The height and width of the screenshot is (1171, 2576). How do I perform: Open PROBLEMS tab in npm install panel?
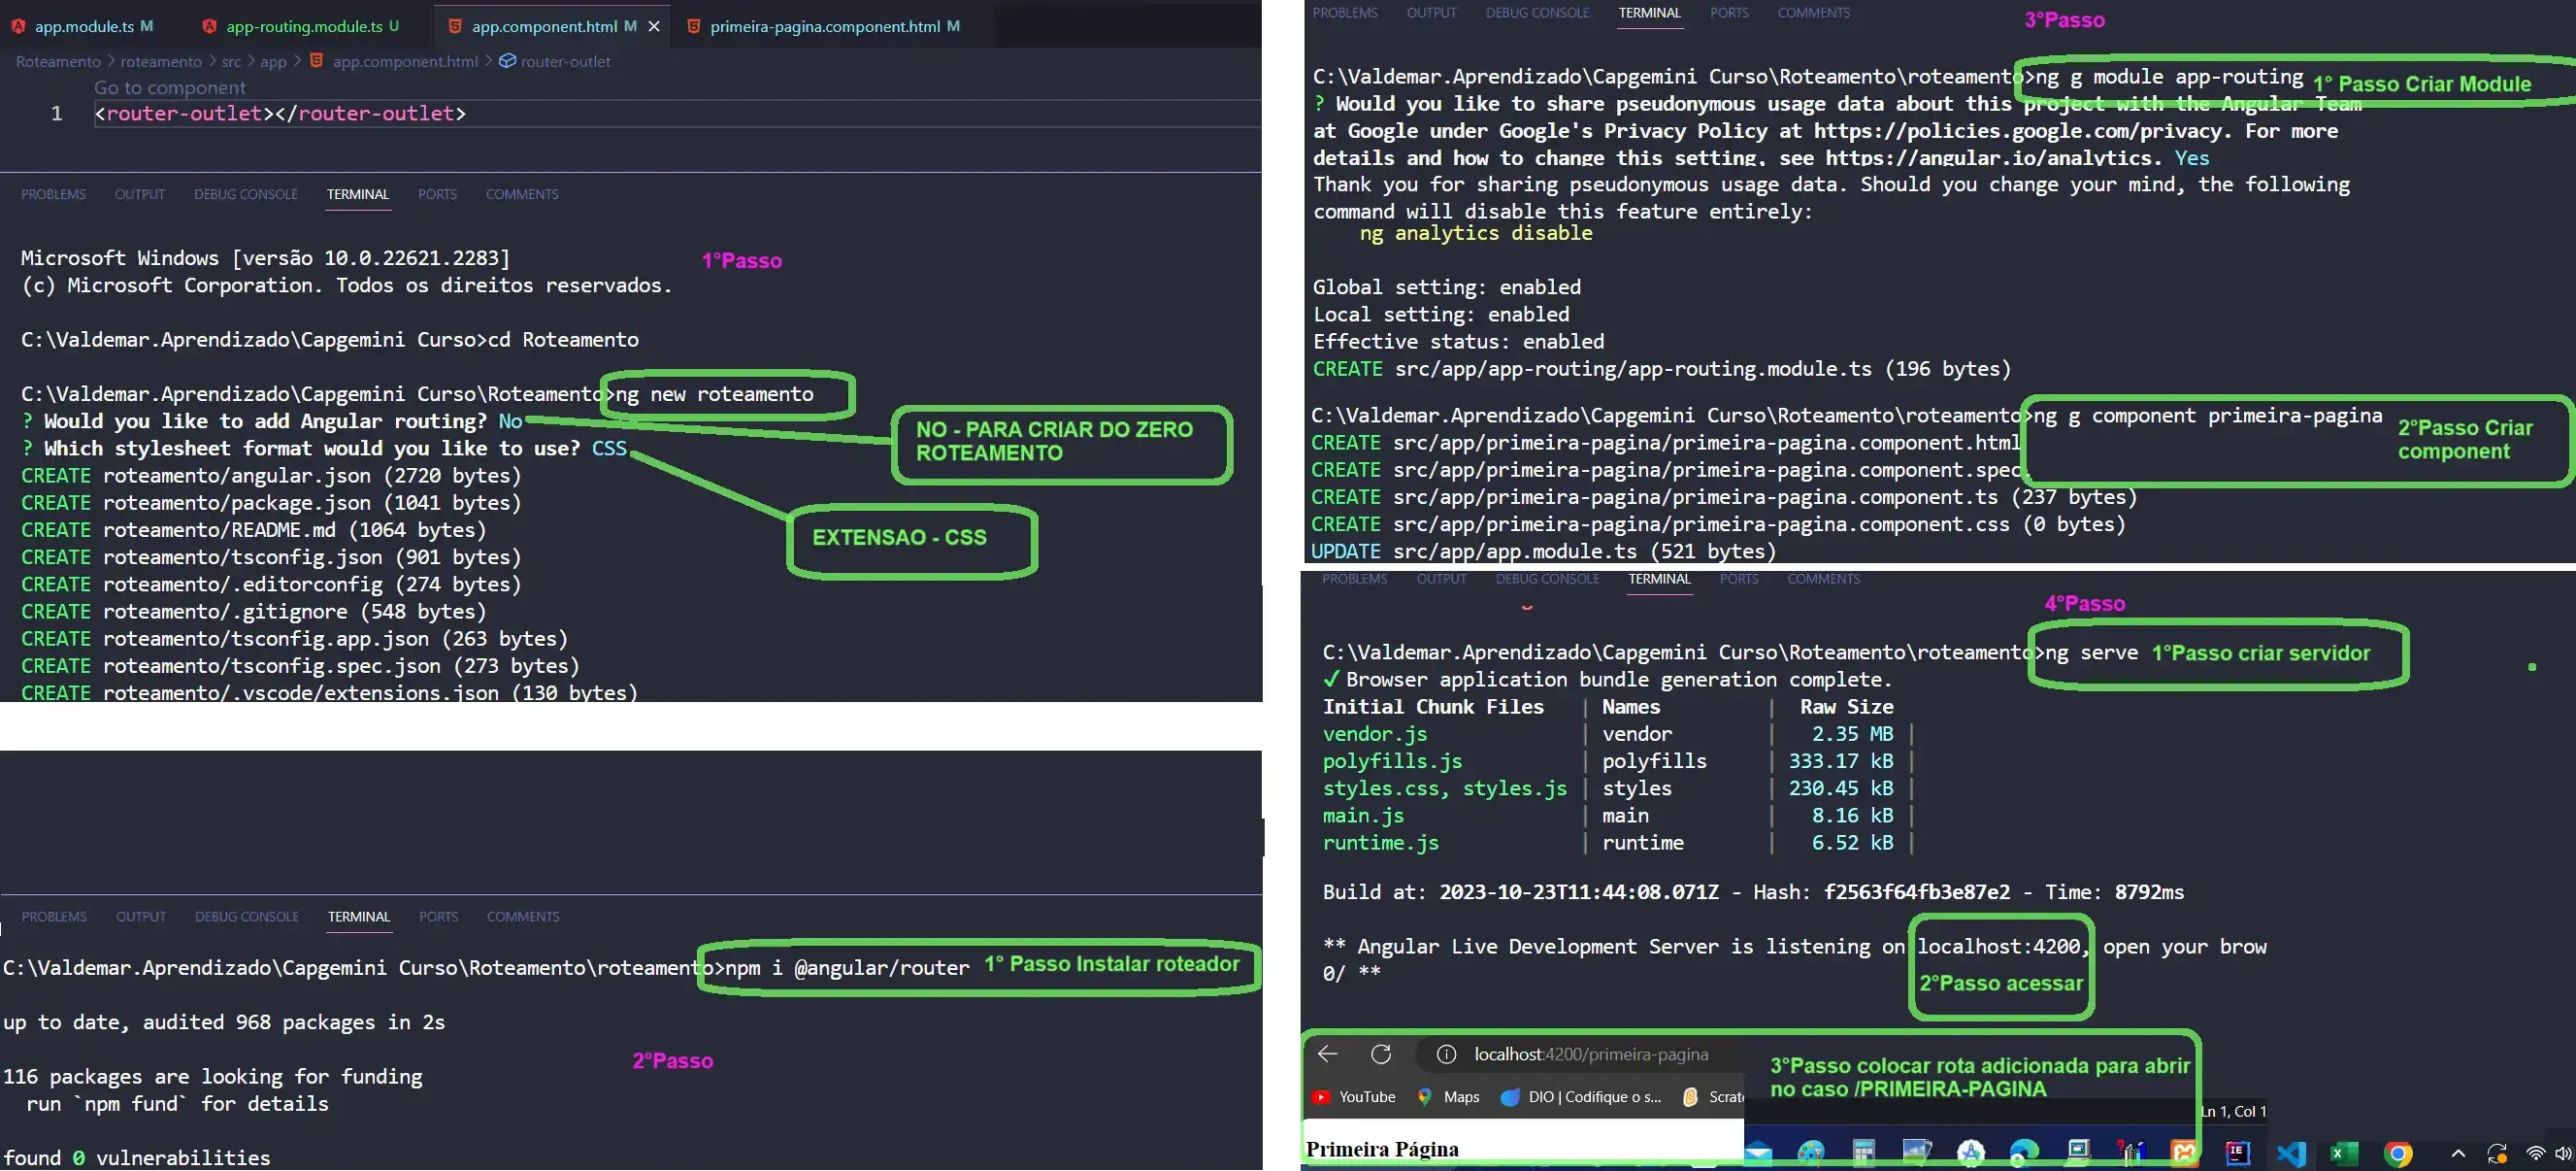(54, 916)
